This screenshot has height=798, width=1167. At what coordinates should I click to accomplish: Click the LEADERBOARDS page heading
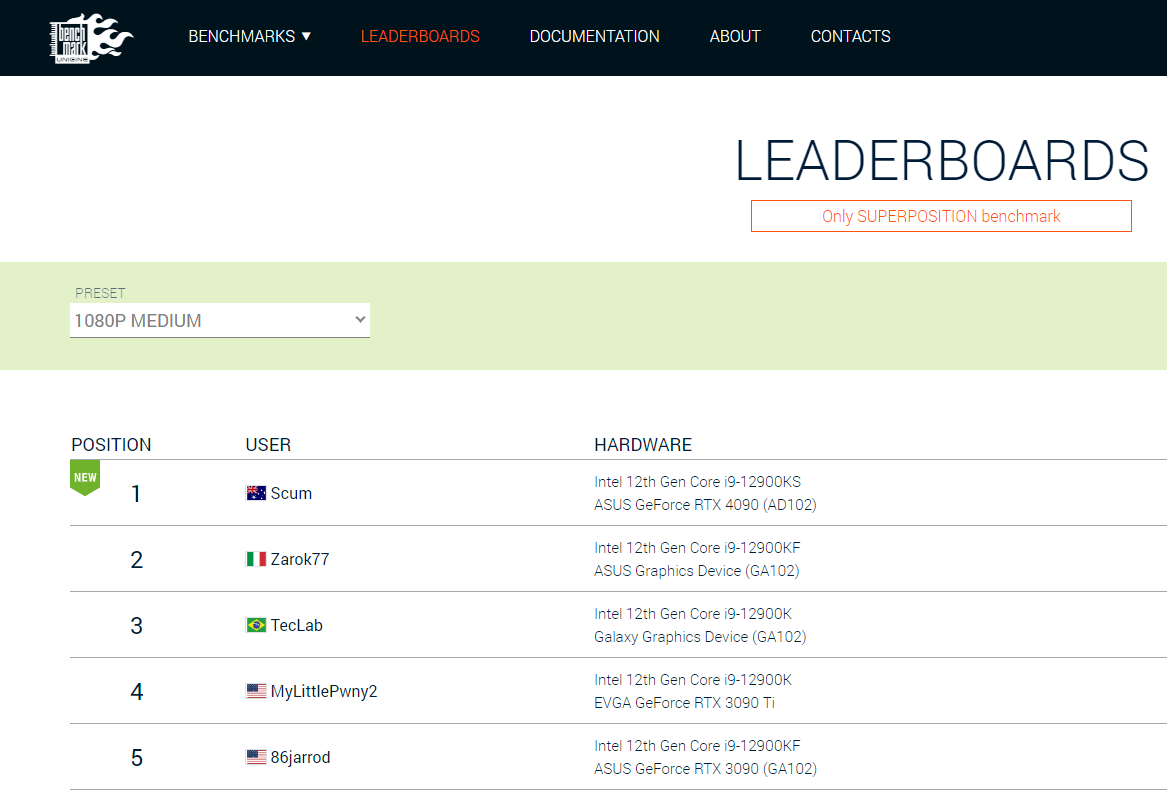(x=941, y=161)
